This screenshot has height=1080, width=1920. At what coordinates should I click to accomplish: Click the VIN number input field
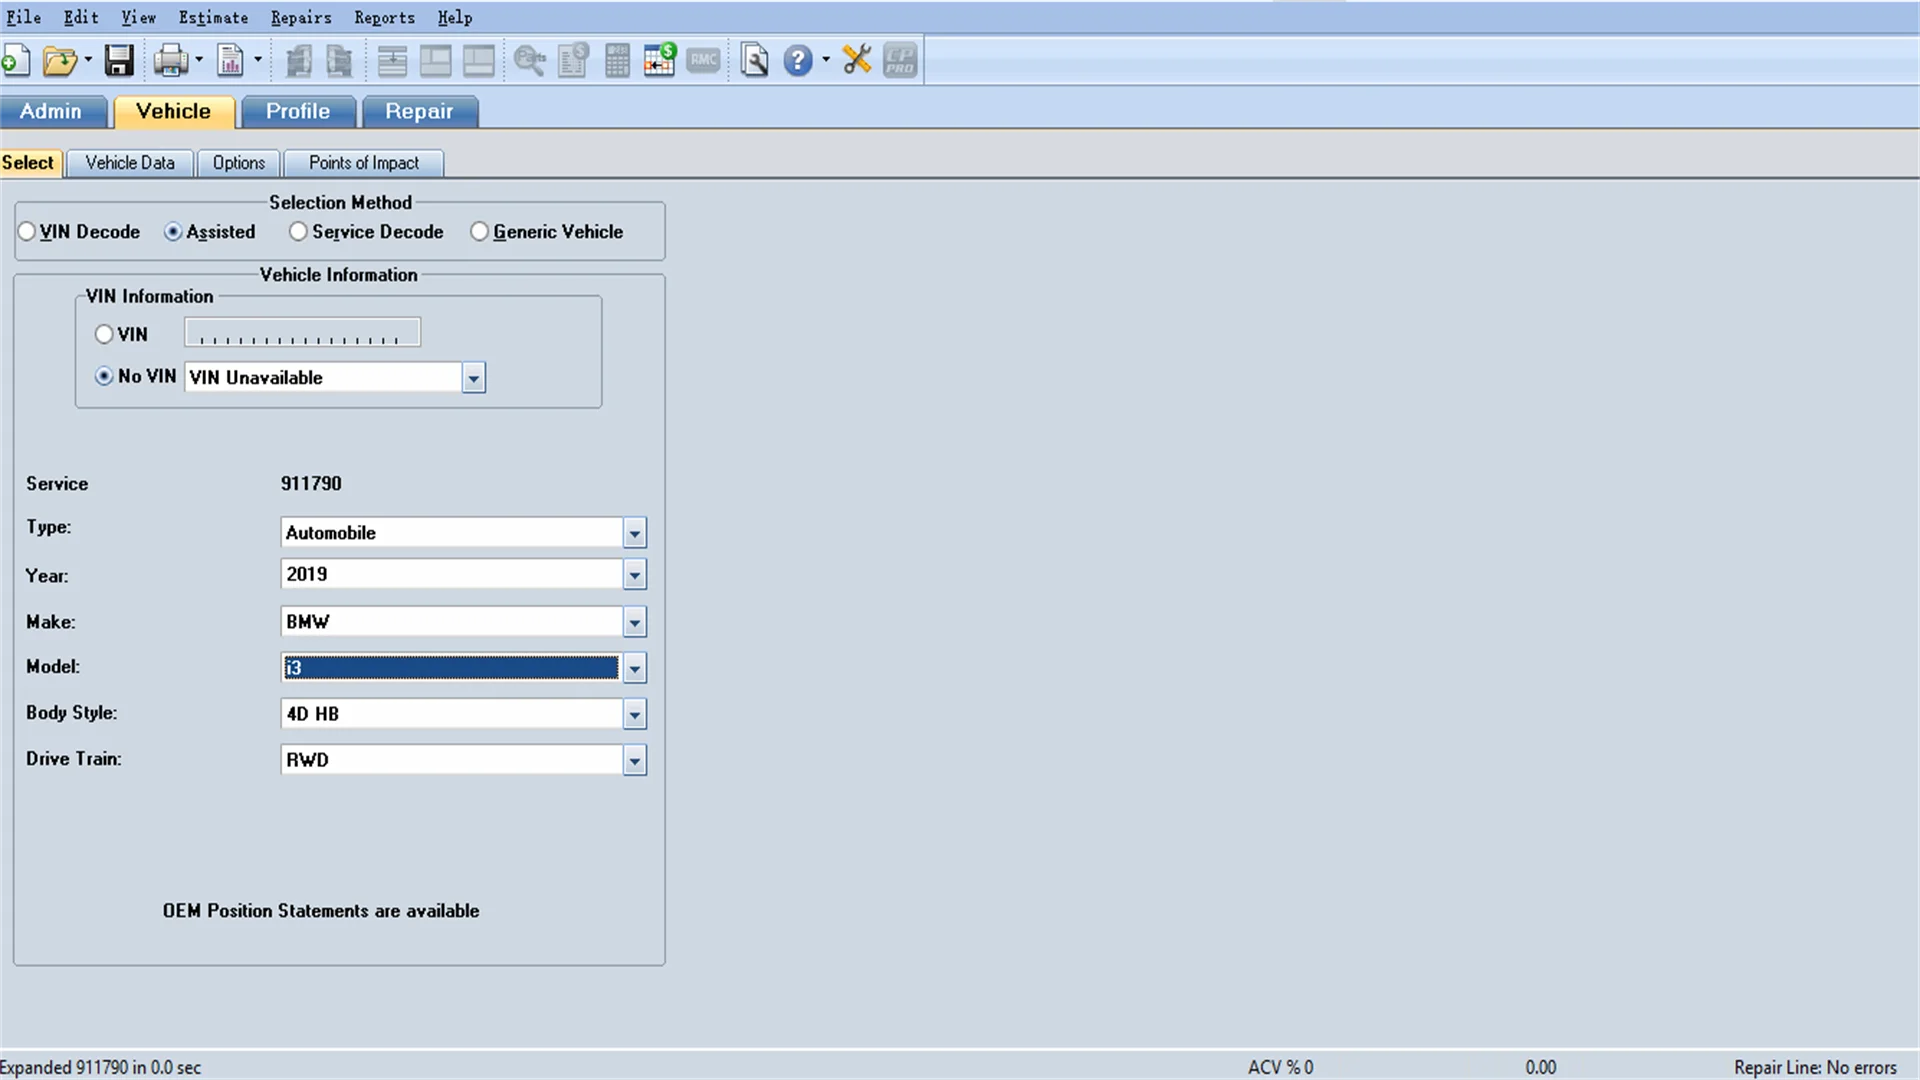coord(302,334)
